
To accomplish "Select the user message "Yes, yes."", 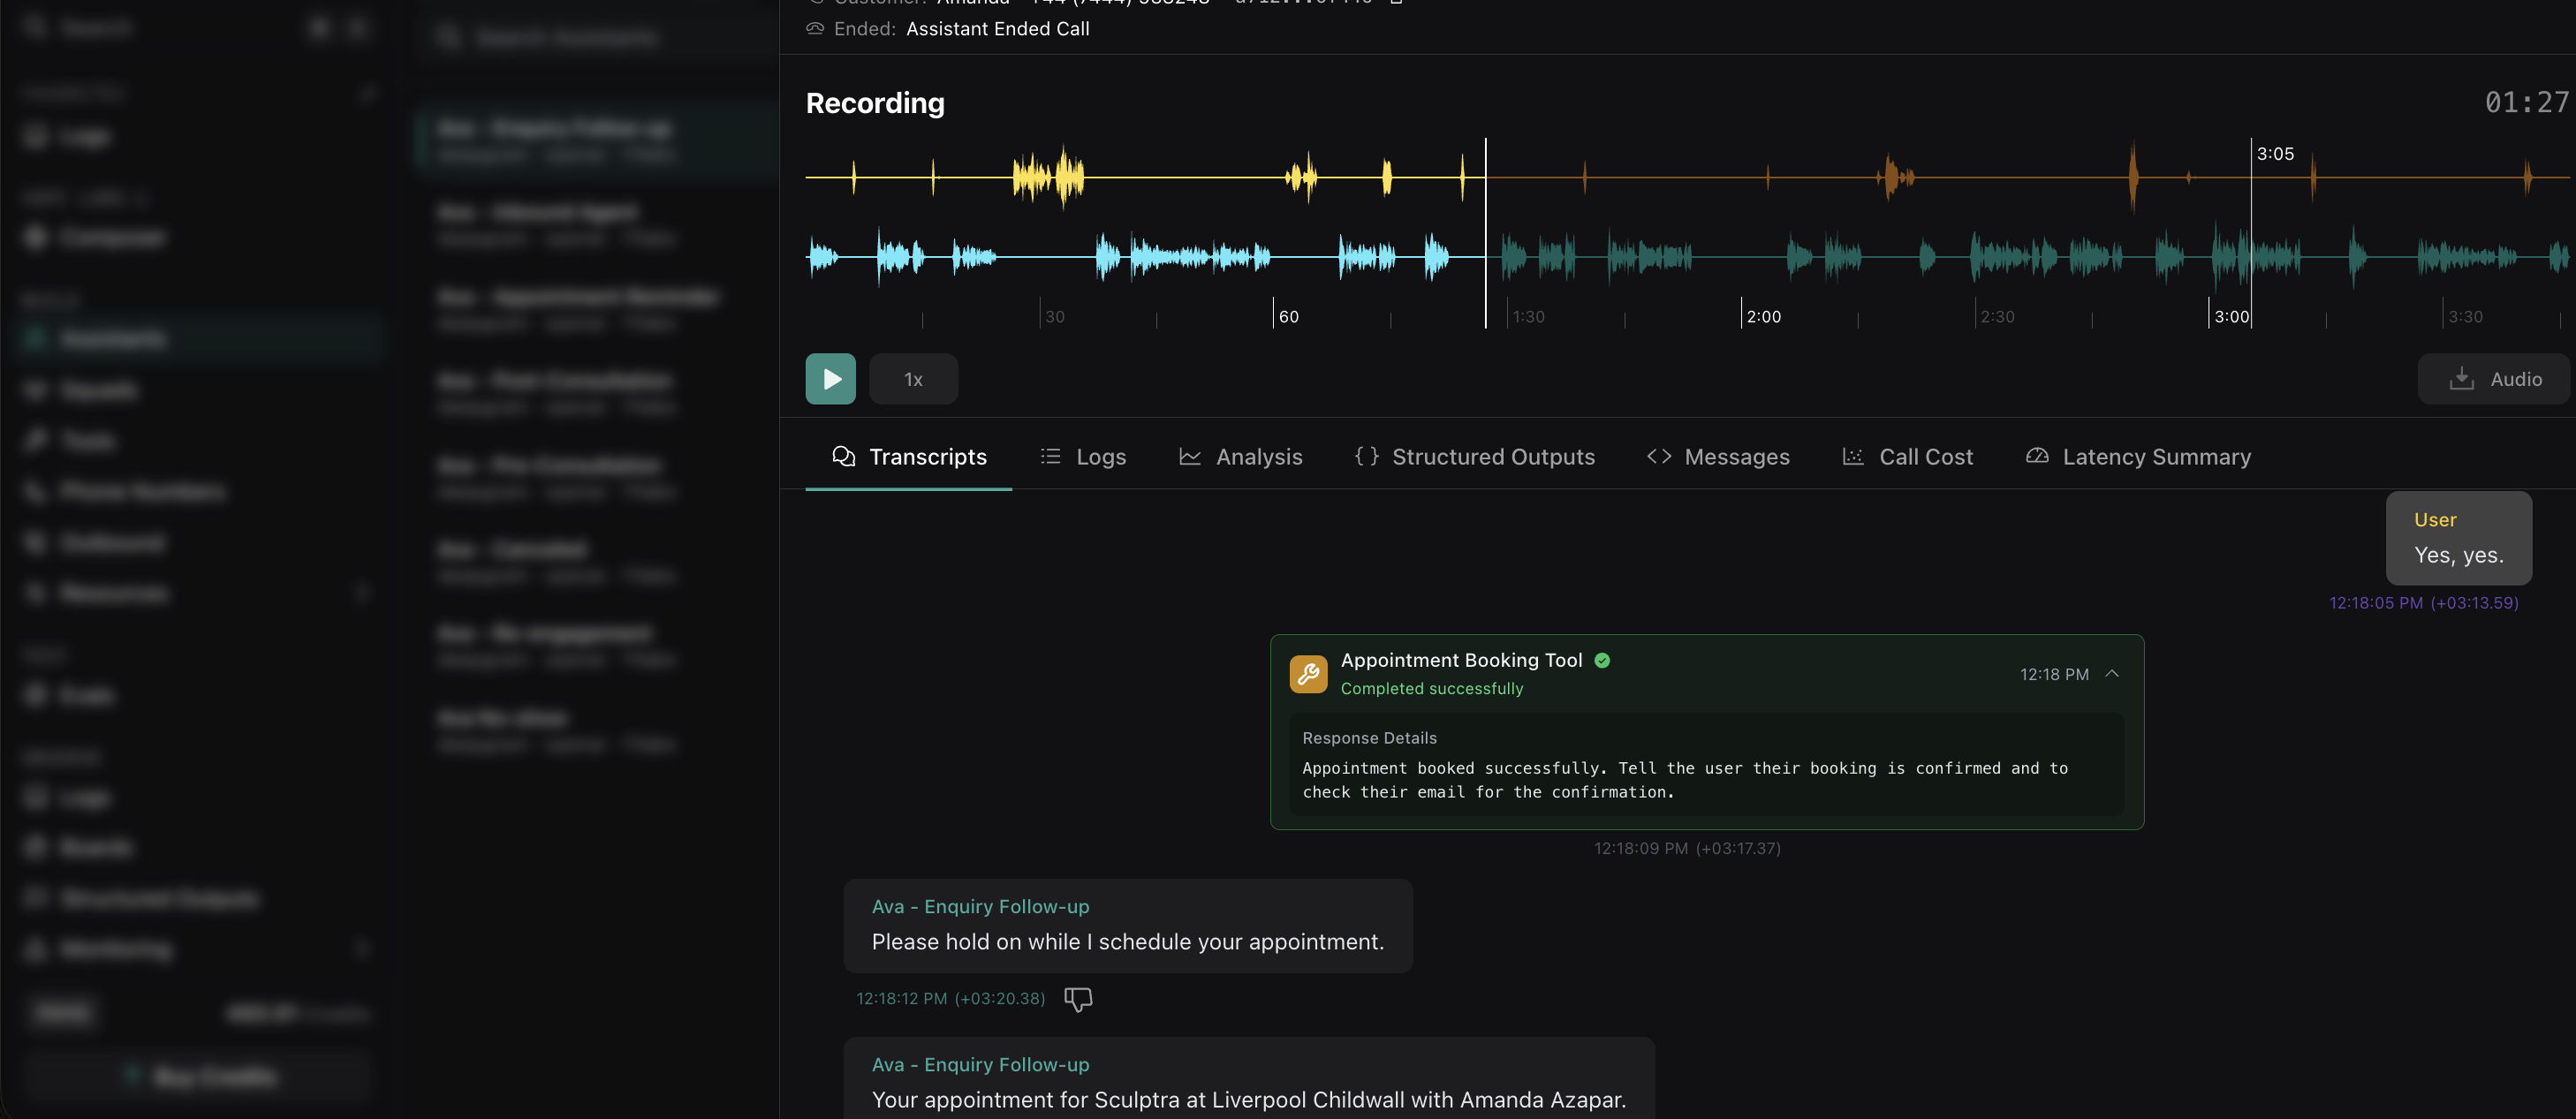I will pyautogui.click(x=2458, y=538).
